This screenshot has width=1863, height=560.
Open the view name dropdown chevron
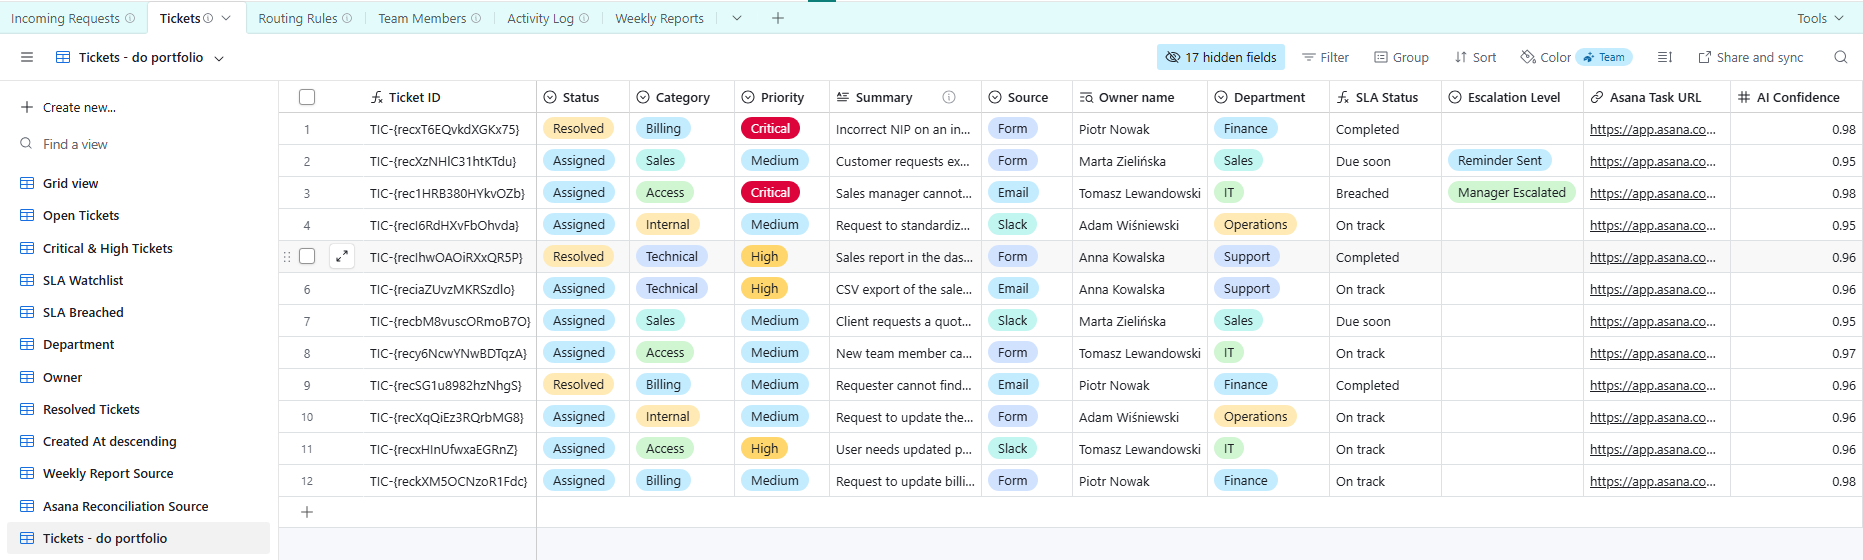[x=219, y=58]
